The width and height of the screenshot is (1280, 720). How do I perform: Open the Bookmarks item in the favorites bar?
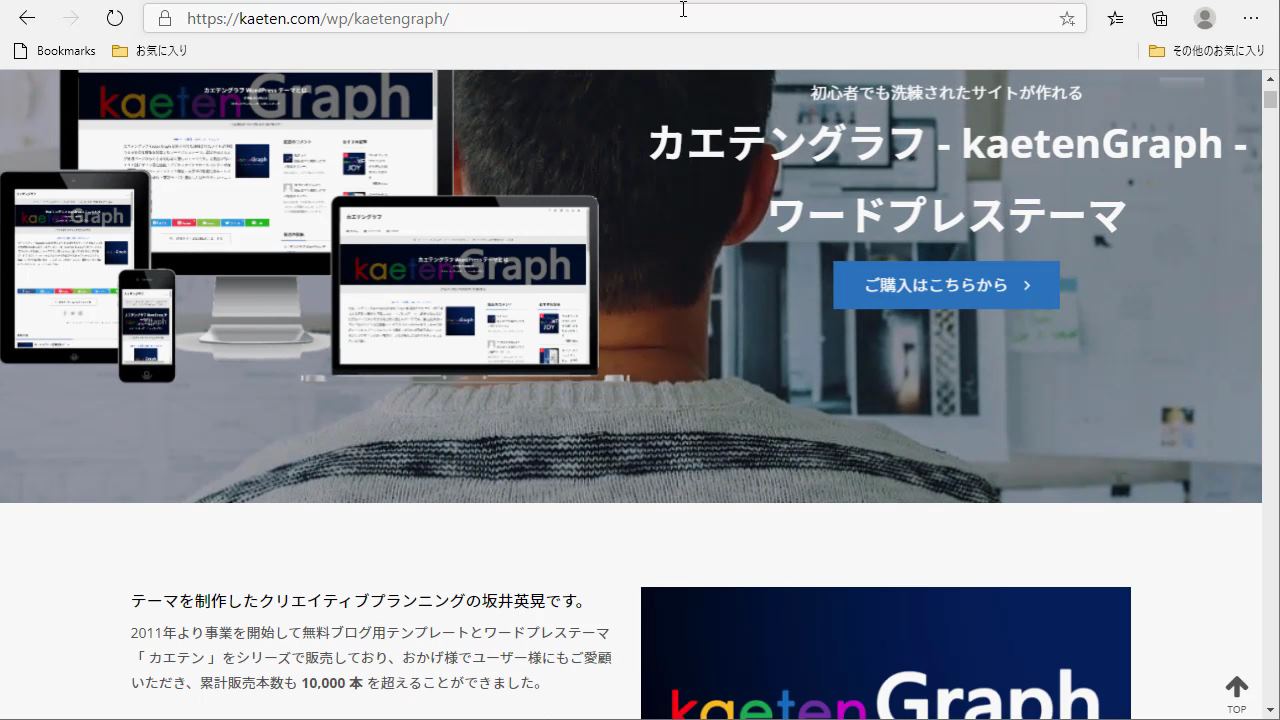pos(55,51)
